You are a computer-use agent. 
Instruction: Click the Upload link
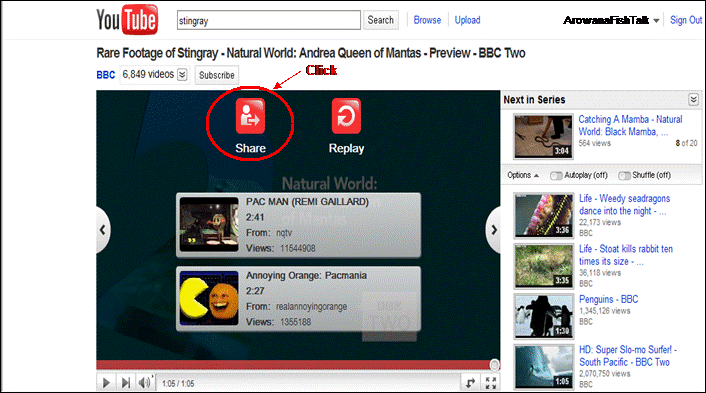[467, 20]
